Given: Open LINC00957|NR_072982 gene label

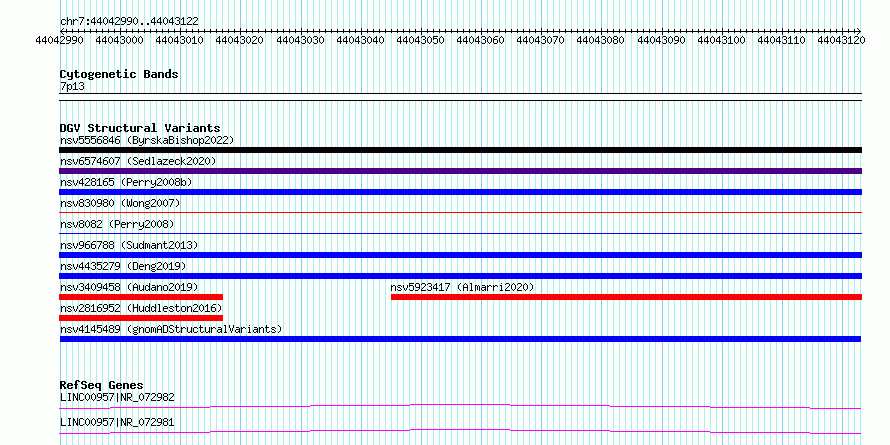Looking at the screenshot, I should pos(117,397).
